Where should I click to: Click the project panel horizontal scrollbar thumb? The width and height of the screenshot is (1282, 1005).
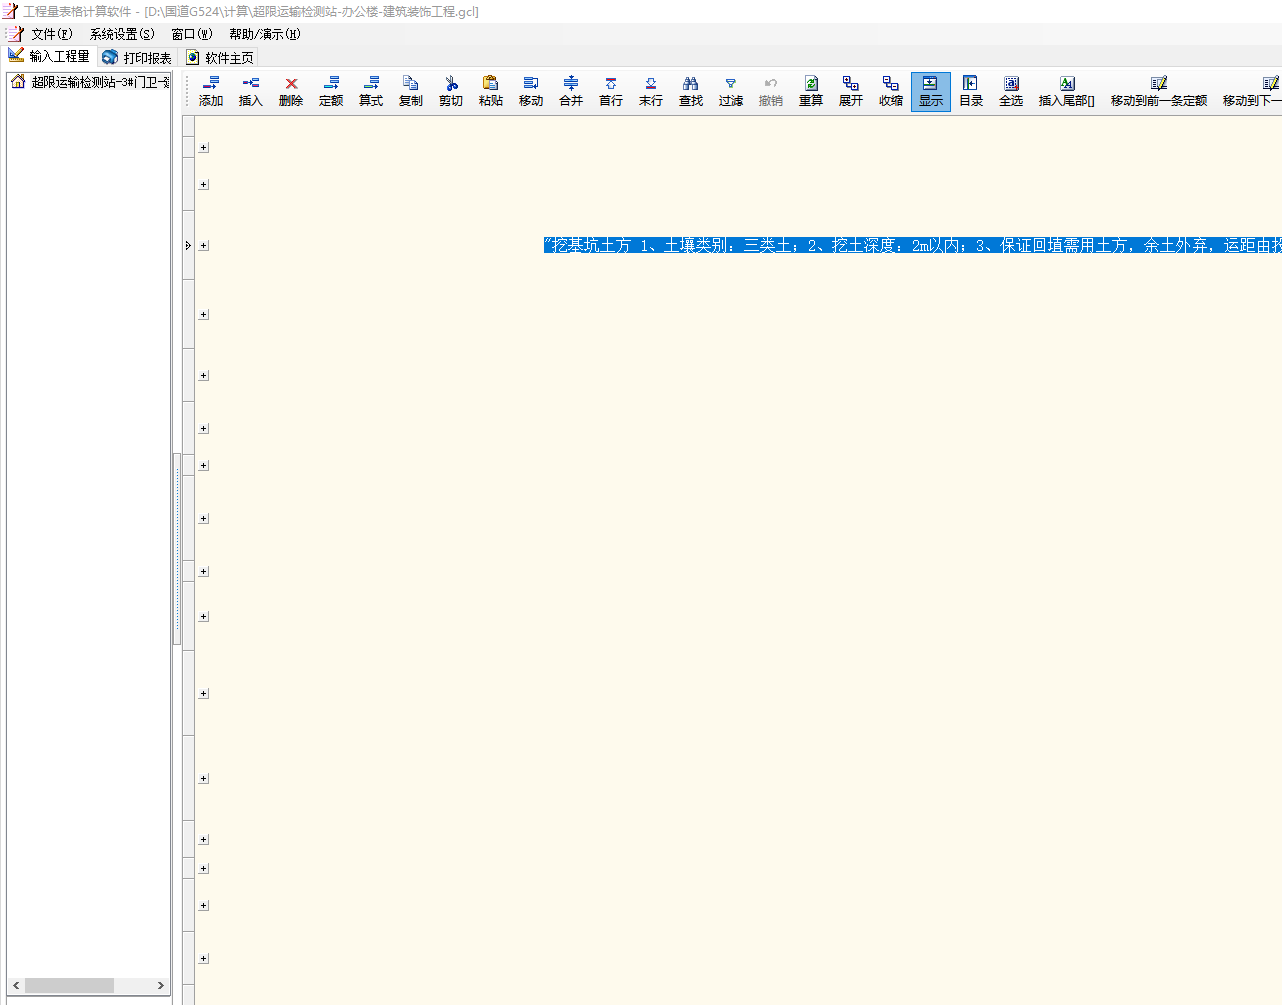(x=69, y=986)
